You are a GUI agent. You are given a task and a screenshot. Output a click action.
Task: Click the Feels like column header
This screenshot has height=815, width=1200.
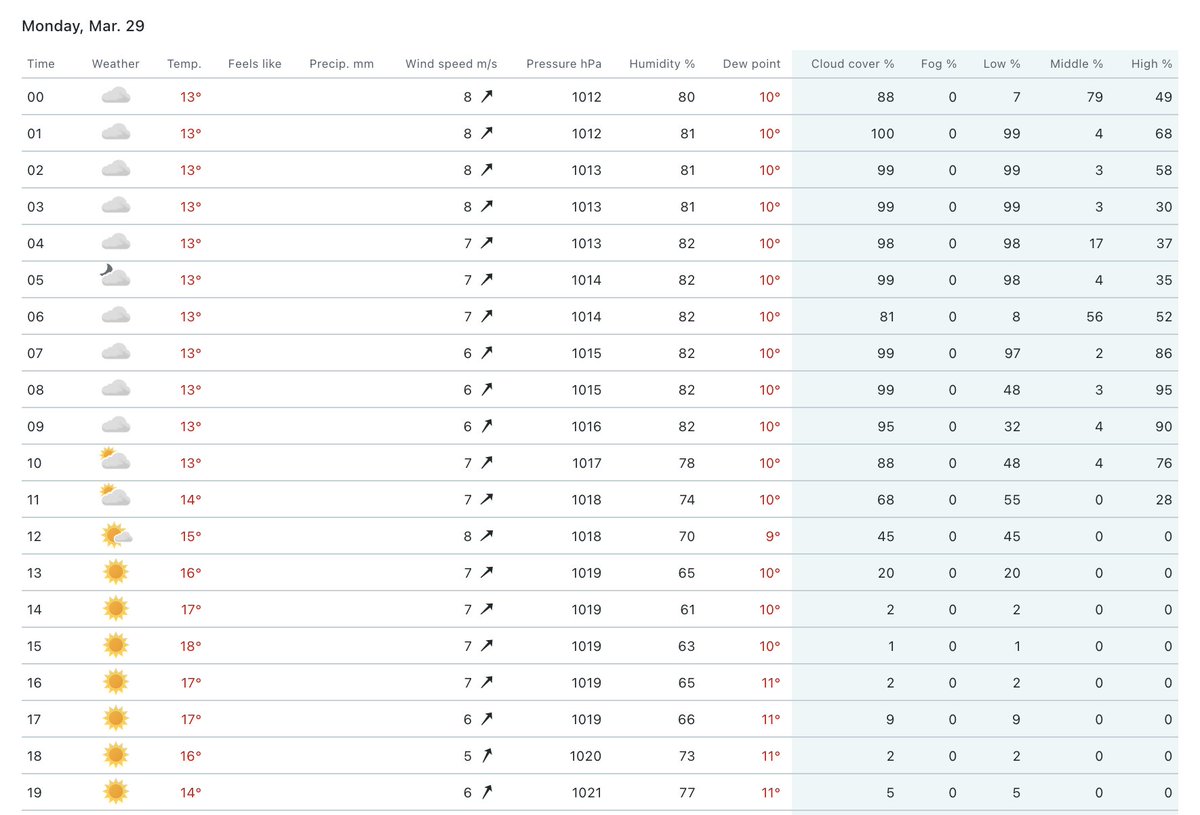[255, 64]
